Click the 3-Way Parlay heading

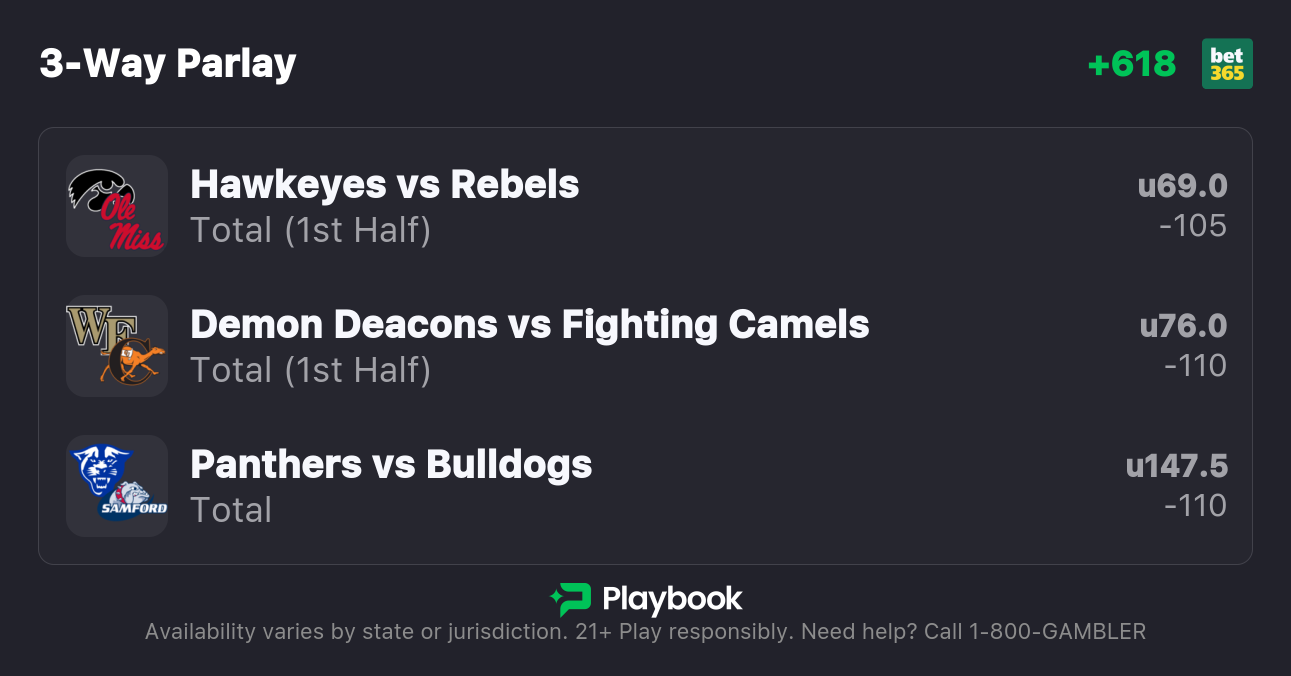coord(168,64)
